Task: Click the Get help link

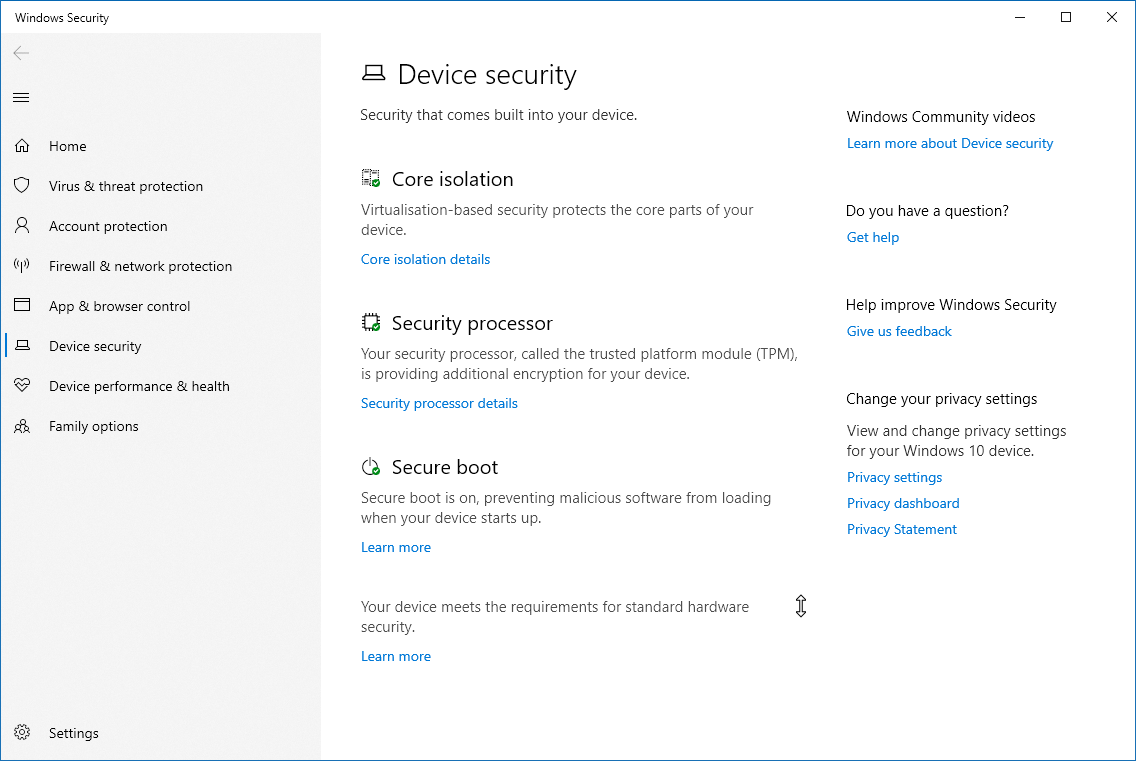Action: tap(872, 237)
